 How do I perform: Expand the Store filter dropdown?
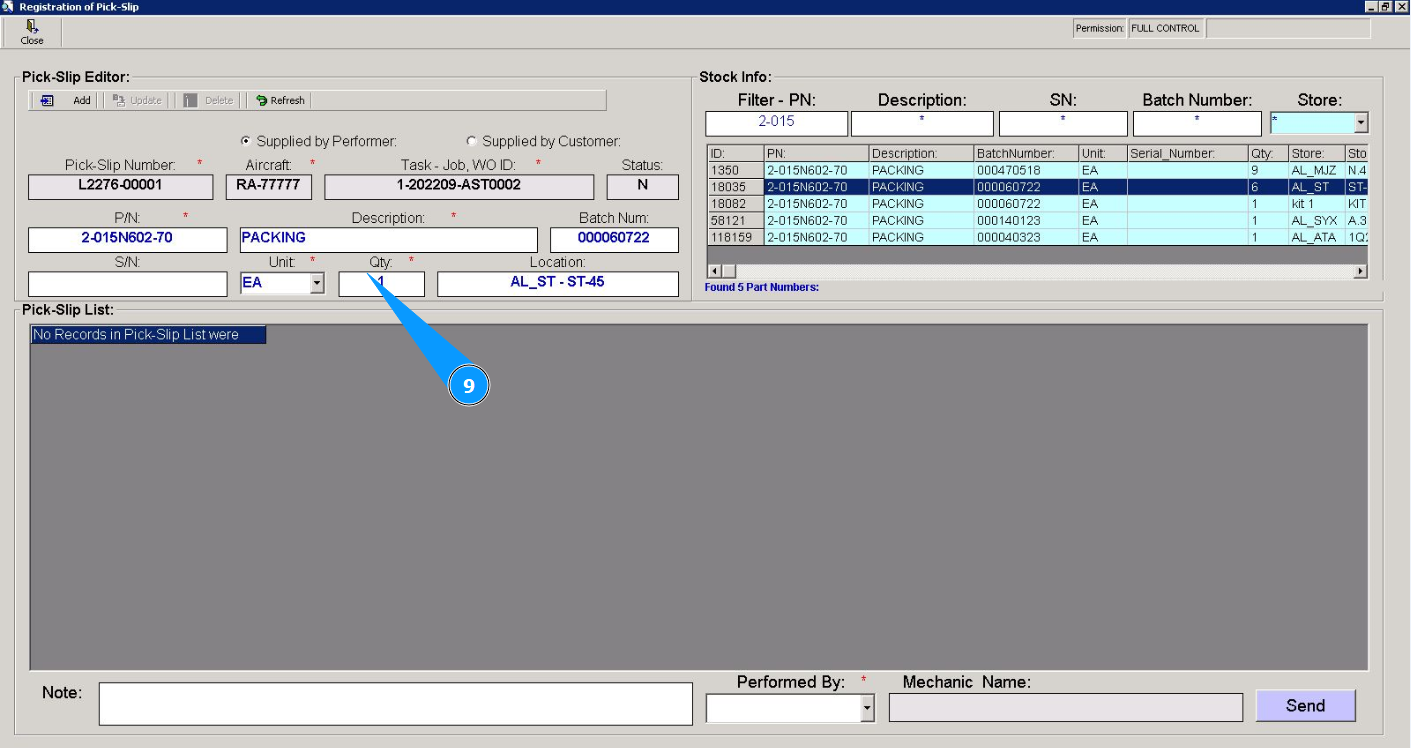point(1360,123)
